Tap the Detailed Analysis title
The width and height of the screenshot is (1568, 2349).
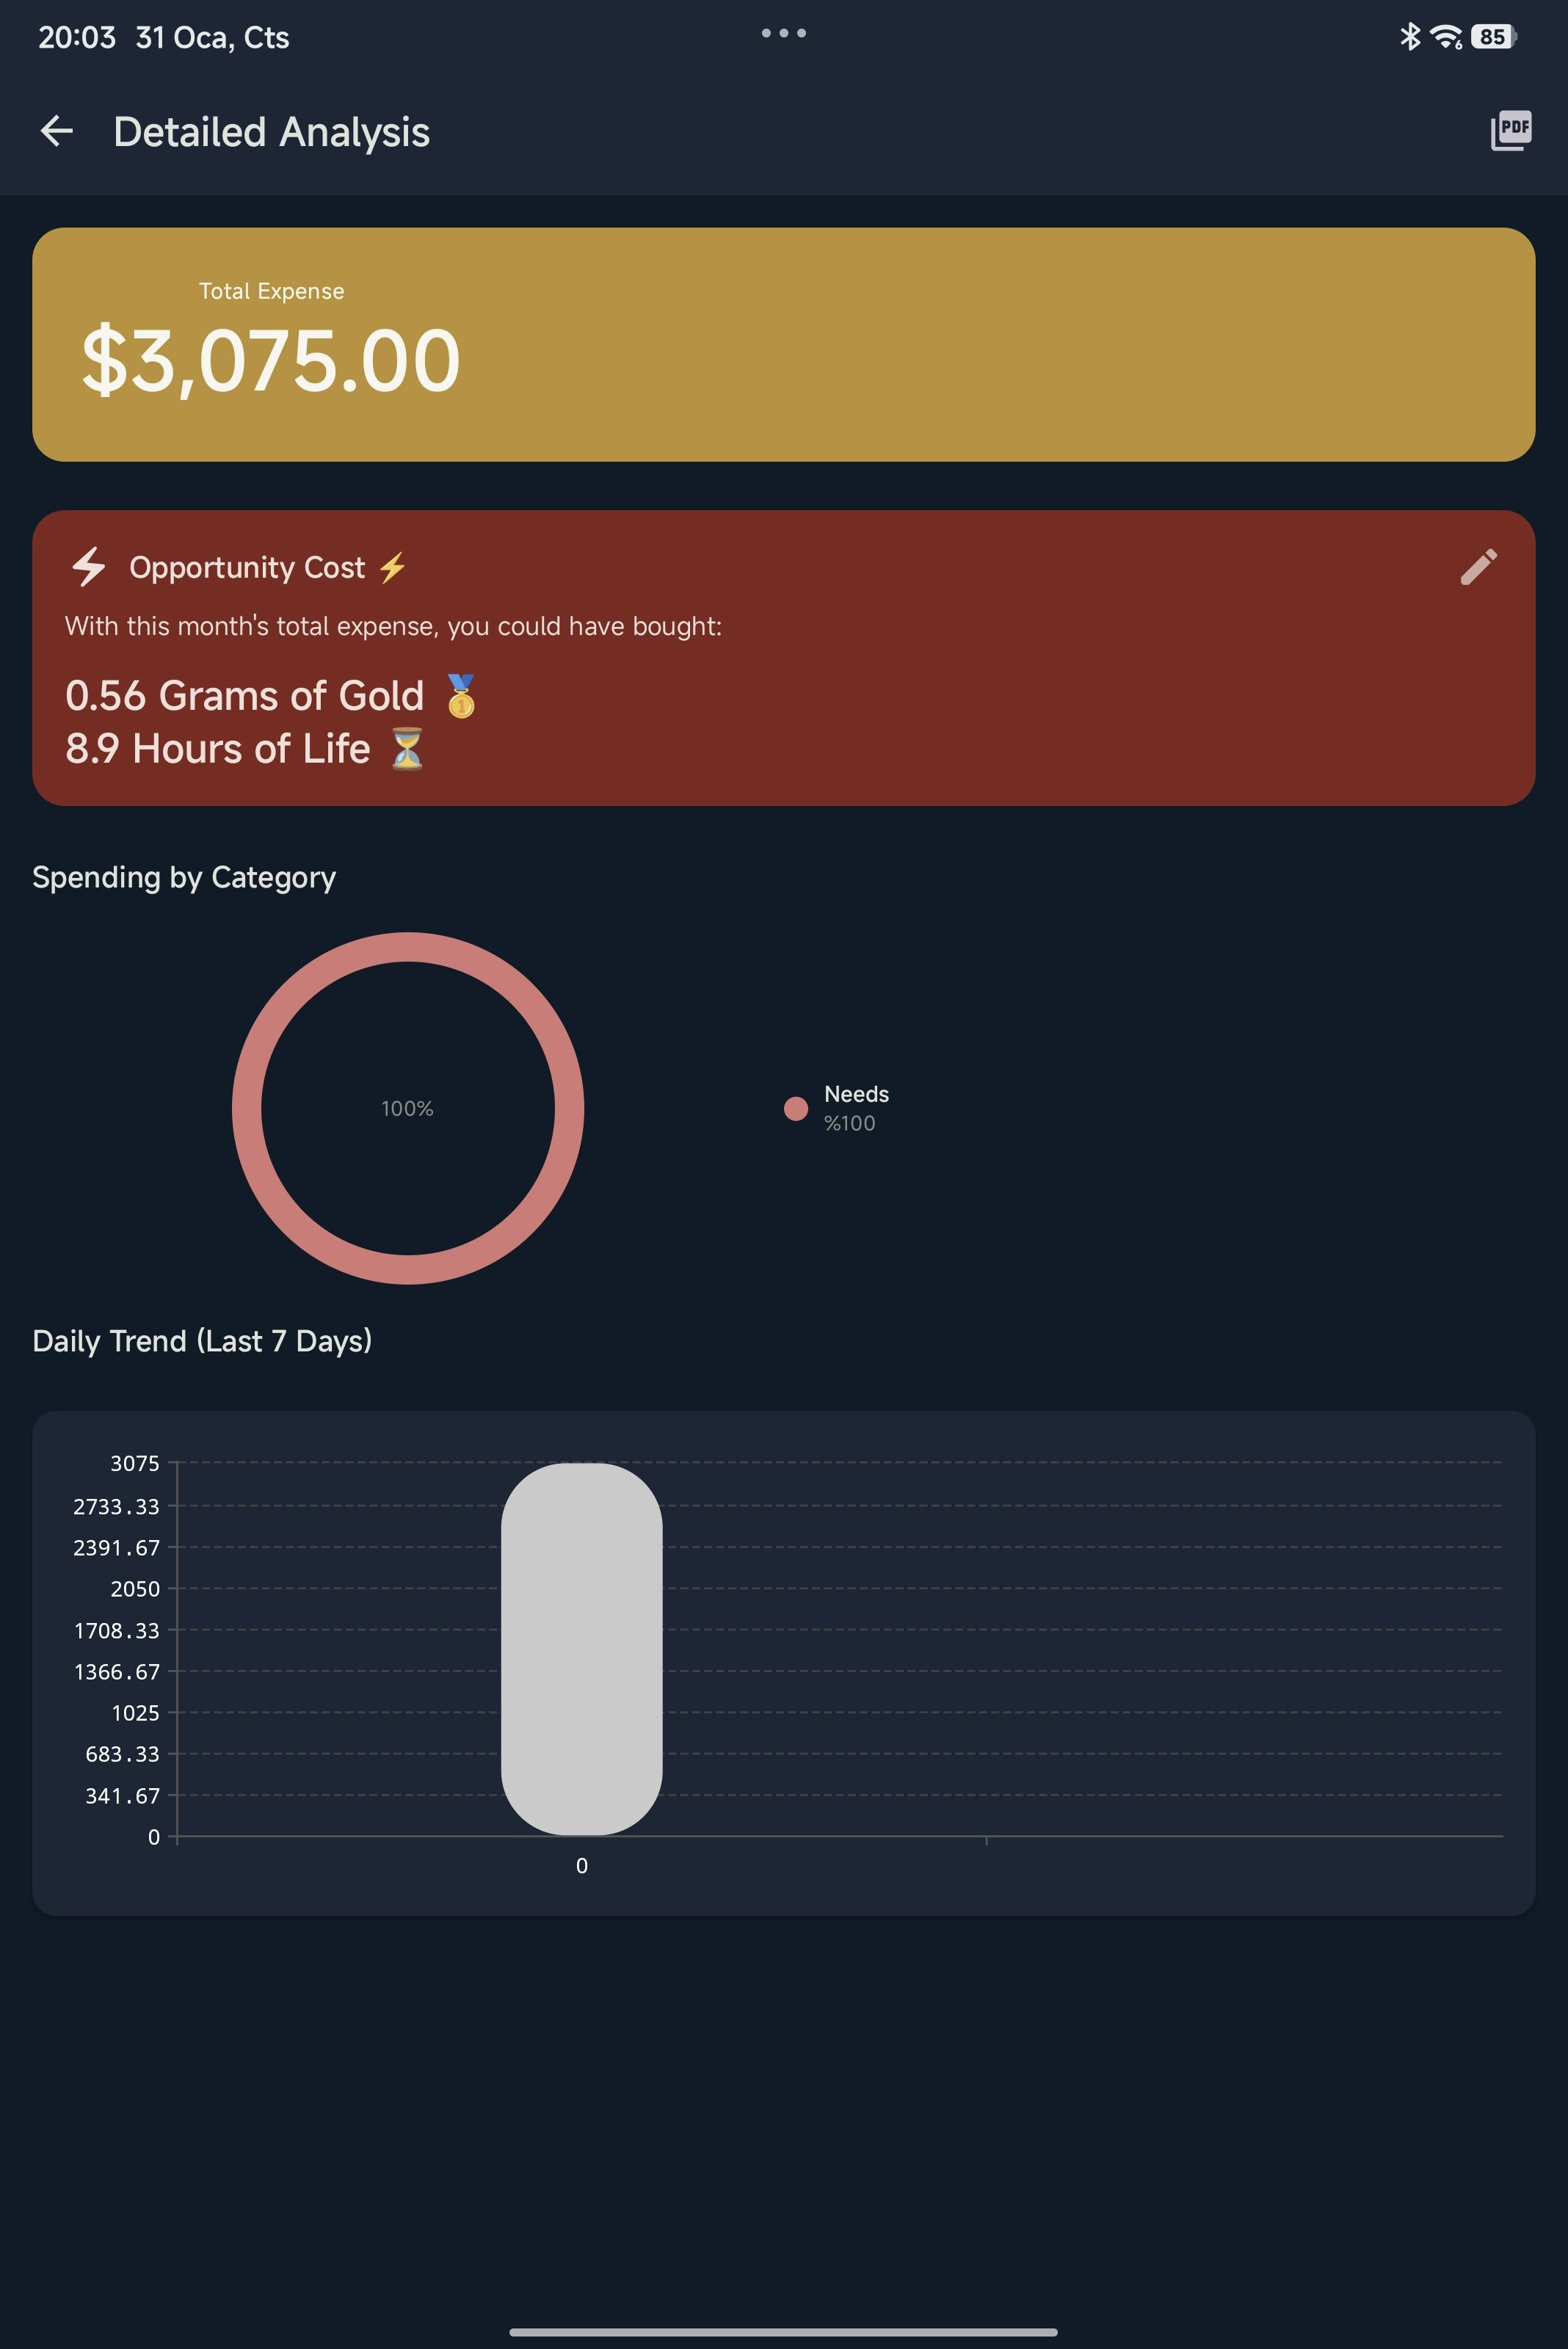pyautogui.click(x=271, y=131)
